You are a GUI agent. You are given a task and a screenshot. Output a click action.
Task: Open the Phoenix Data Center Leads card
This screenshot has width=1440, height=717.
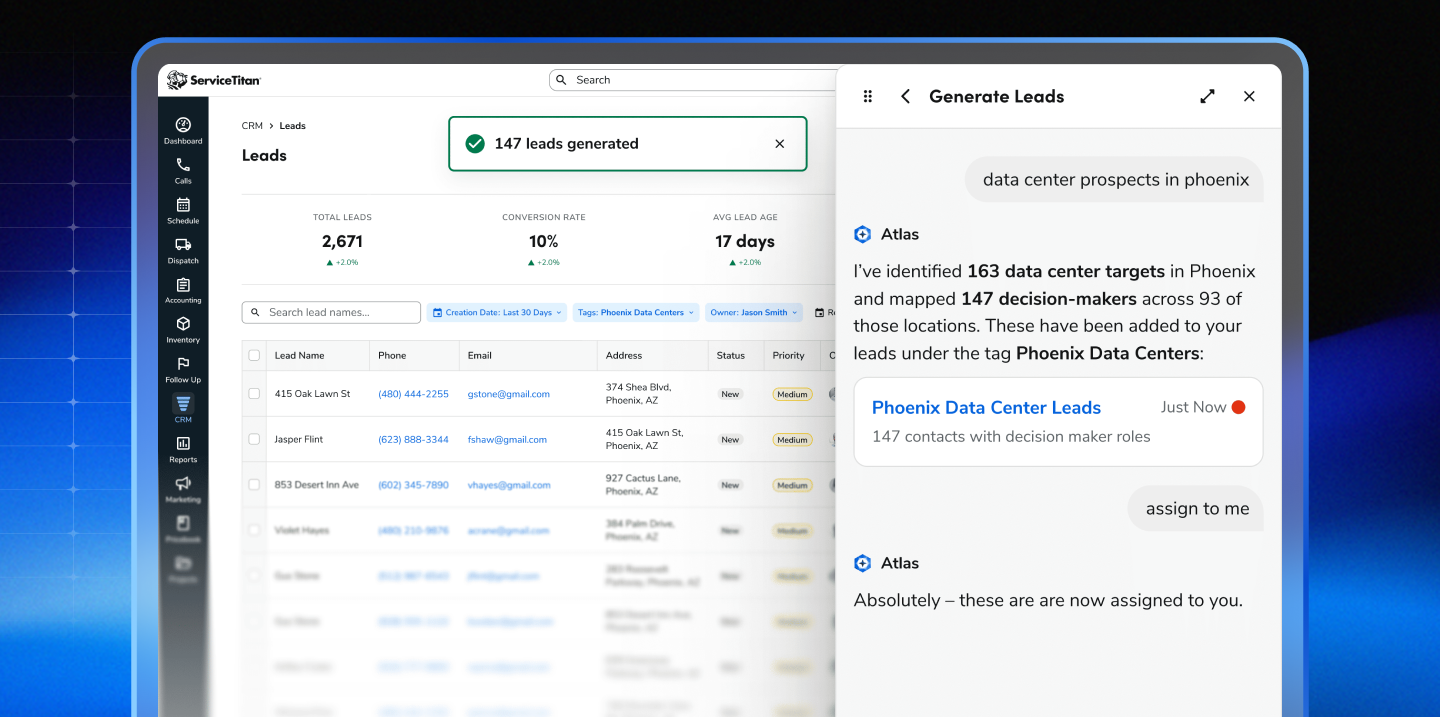tap(1058, 421)
